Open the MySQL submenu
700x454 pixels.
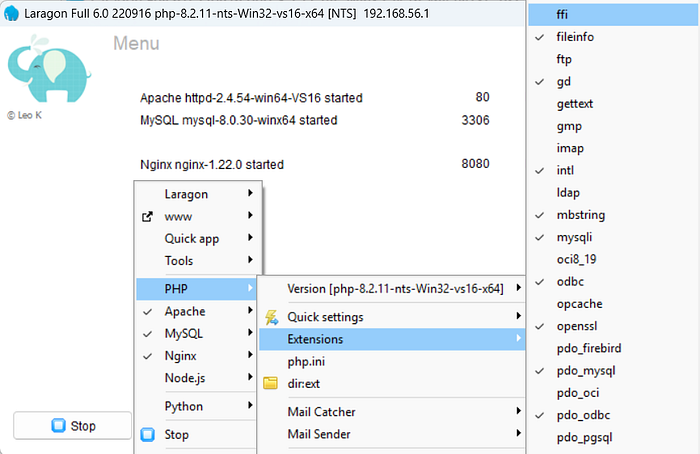196,333
